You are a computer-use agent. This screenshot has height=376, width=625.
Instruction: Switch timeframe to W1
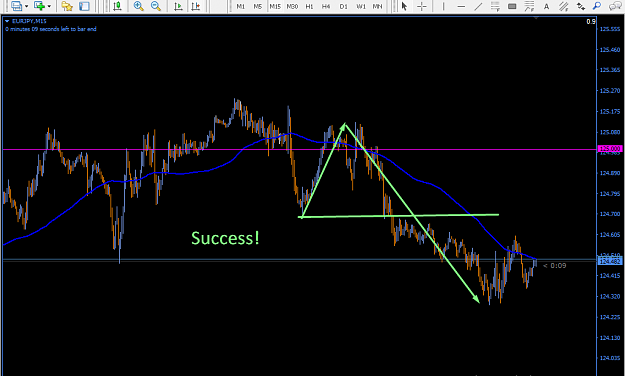click(361, 6)
